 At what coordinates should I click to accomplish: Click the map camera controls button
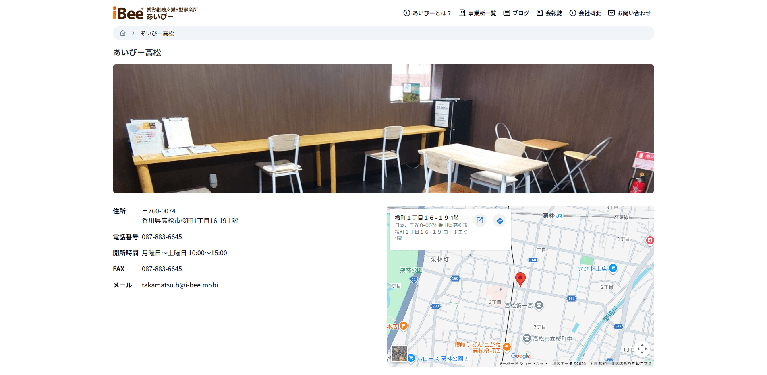coord(642,349)
